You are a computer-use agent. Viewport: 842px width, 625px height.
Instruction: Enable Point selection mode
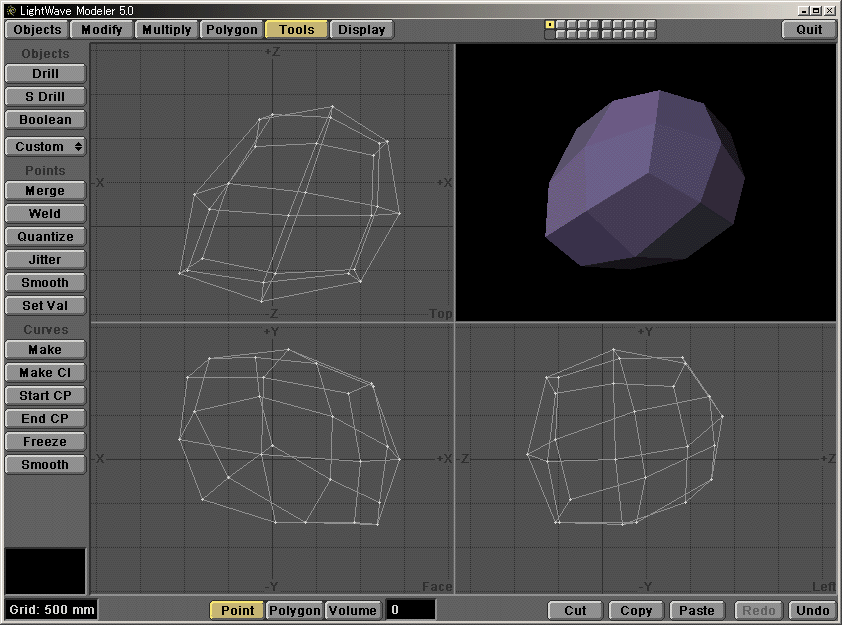[x=236, y=610]
